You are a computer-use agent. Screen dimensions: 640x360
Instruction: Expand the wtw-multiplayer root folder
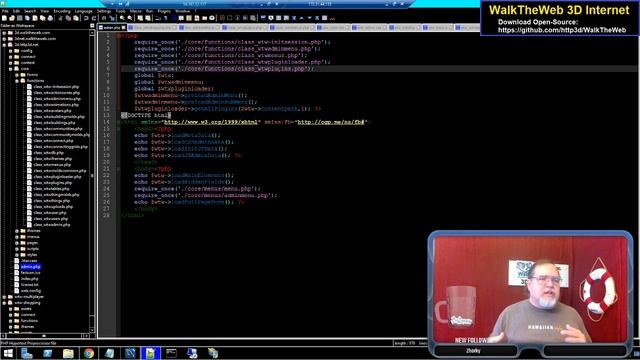(x=4, y=297)
